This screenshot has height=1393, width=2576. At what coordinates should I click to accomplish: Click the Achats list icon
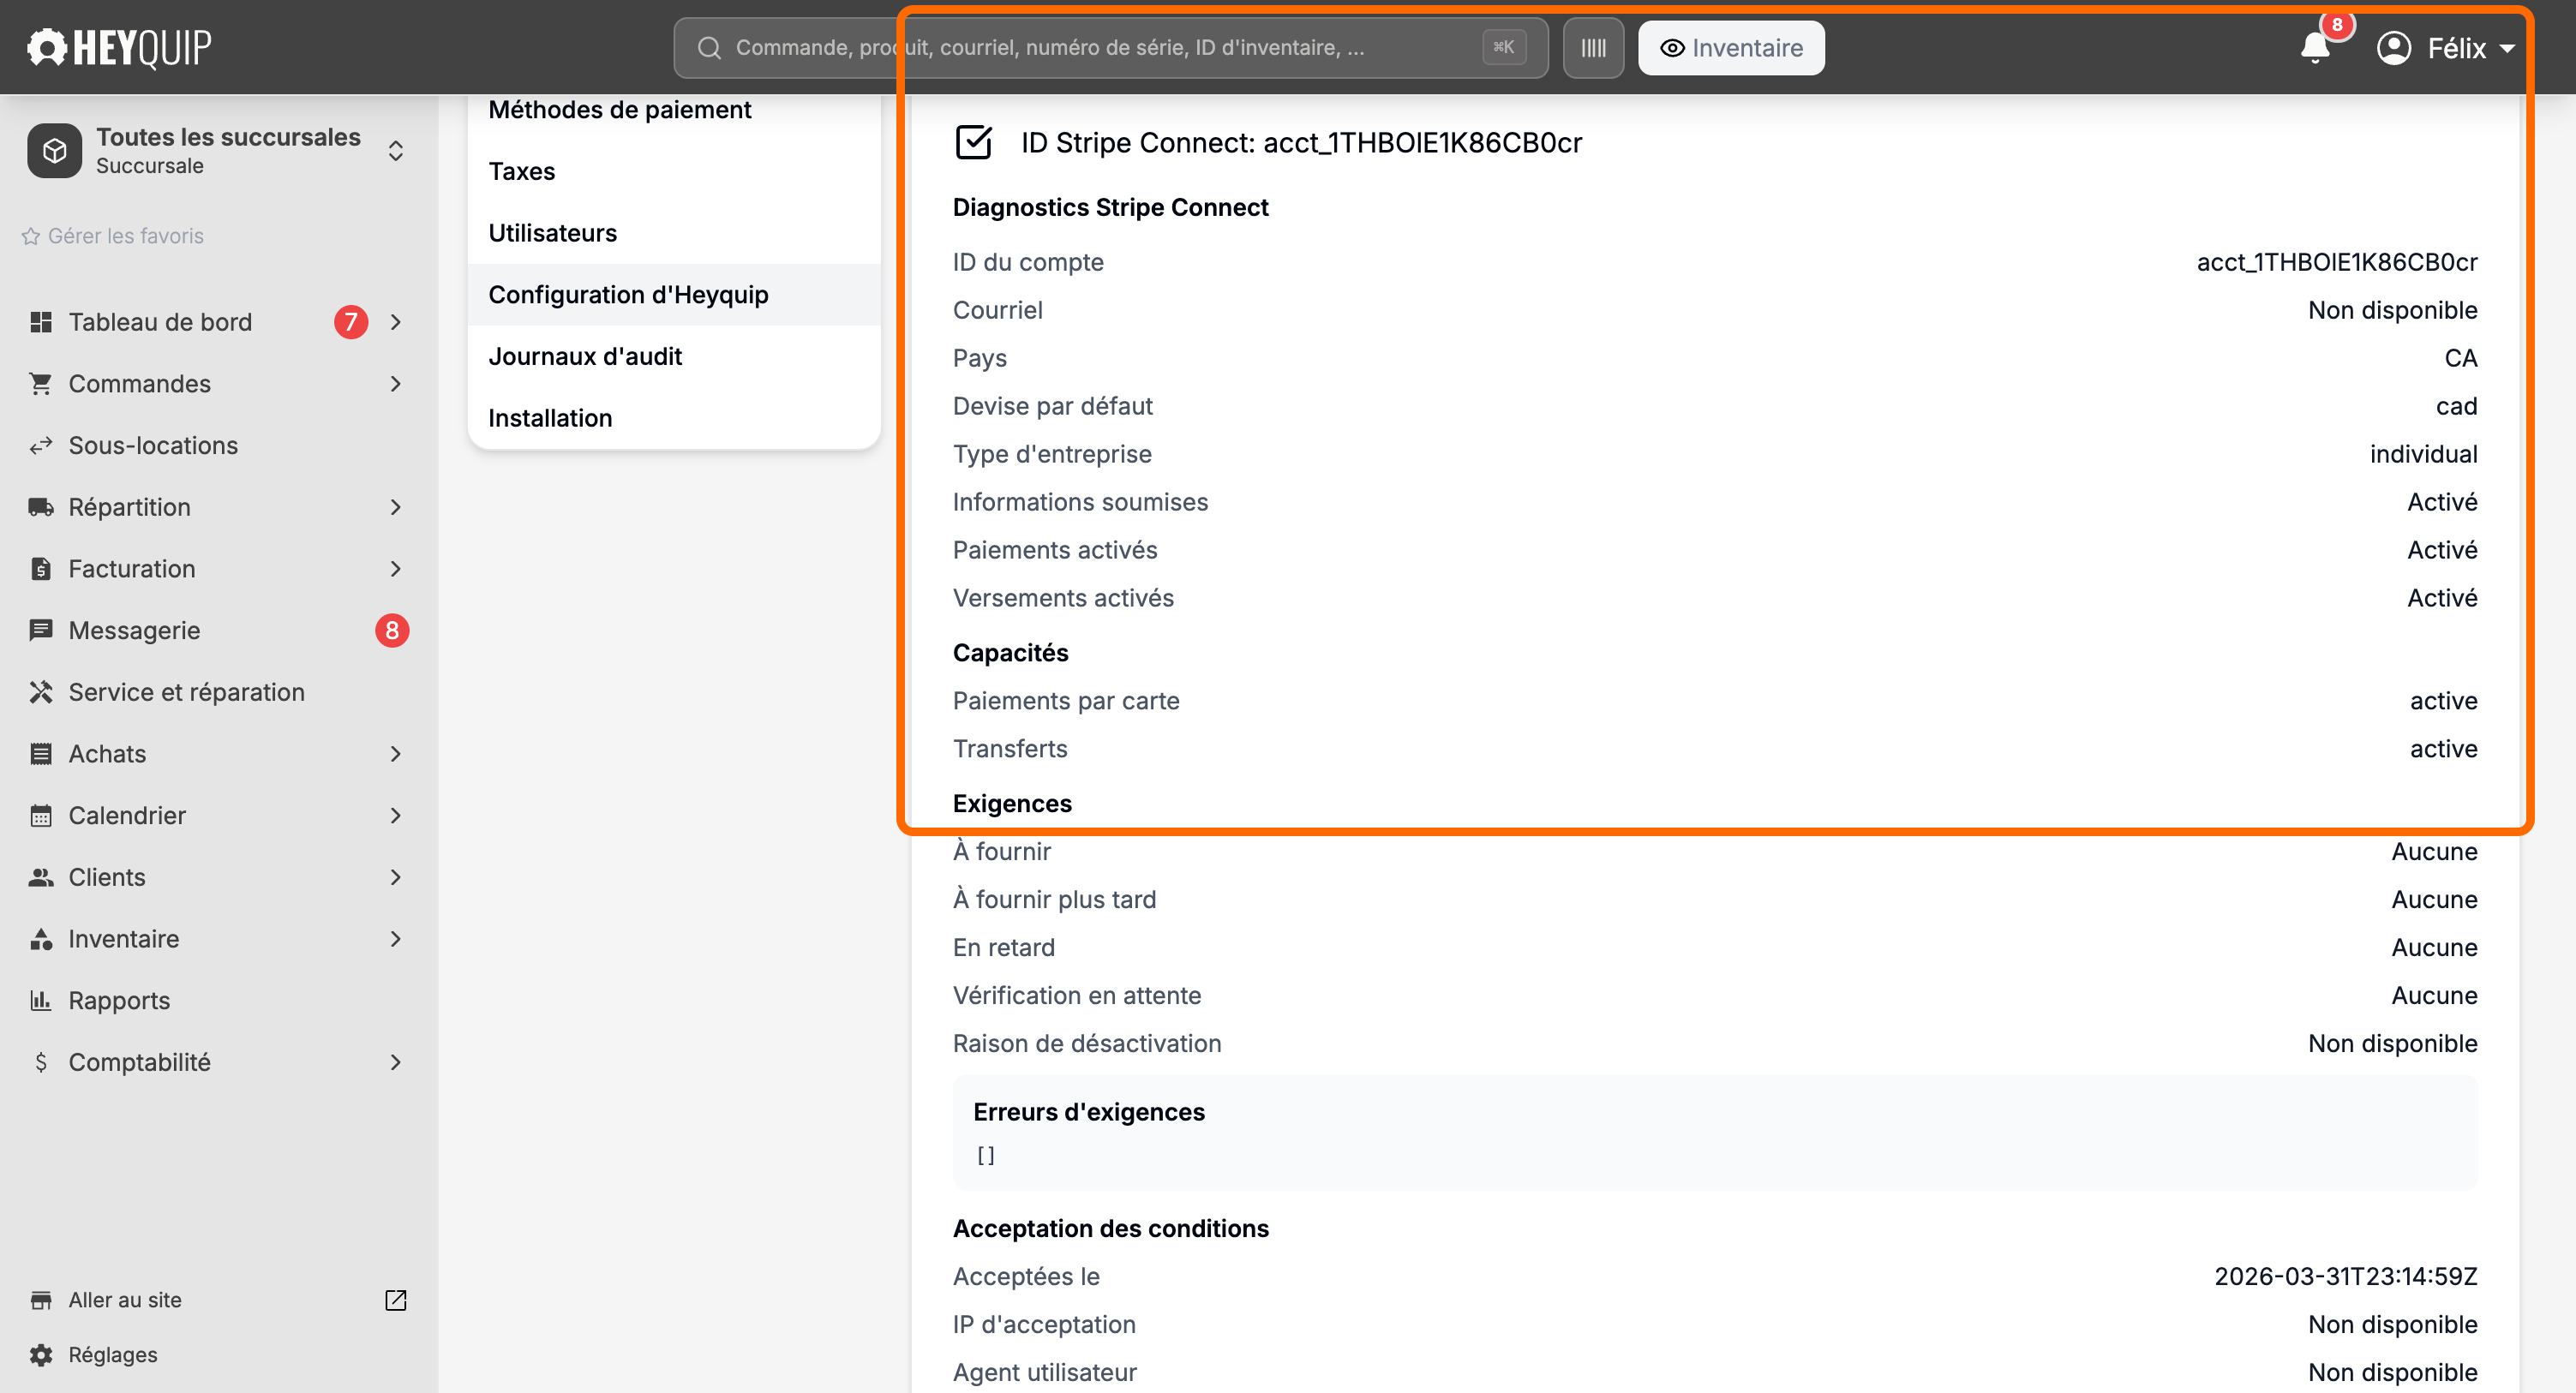(x=41, y=754)
